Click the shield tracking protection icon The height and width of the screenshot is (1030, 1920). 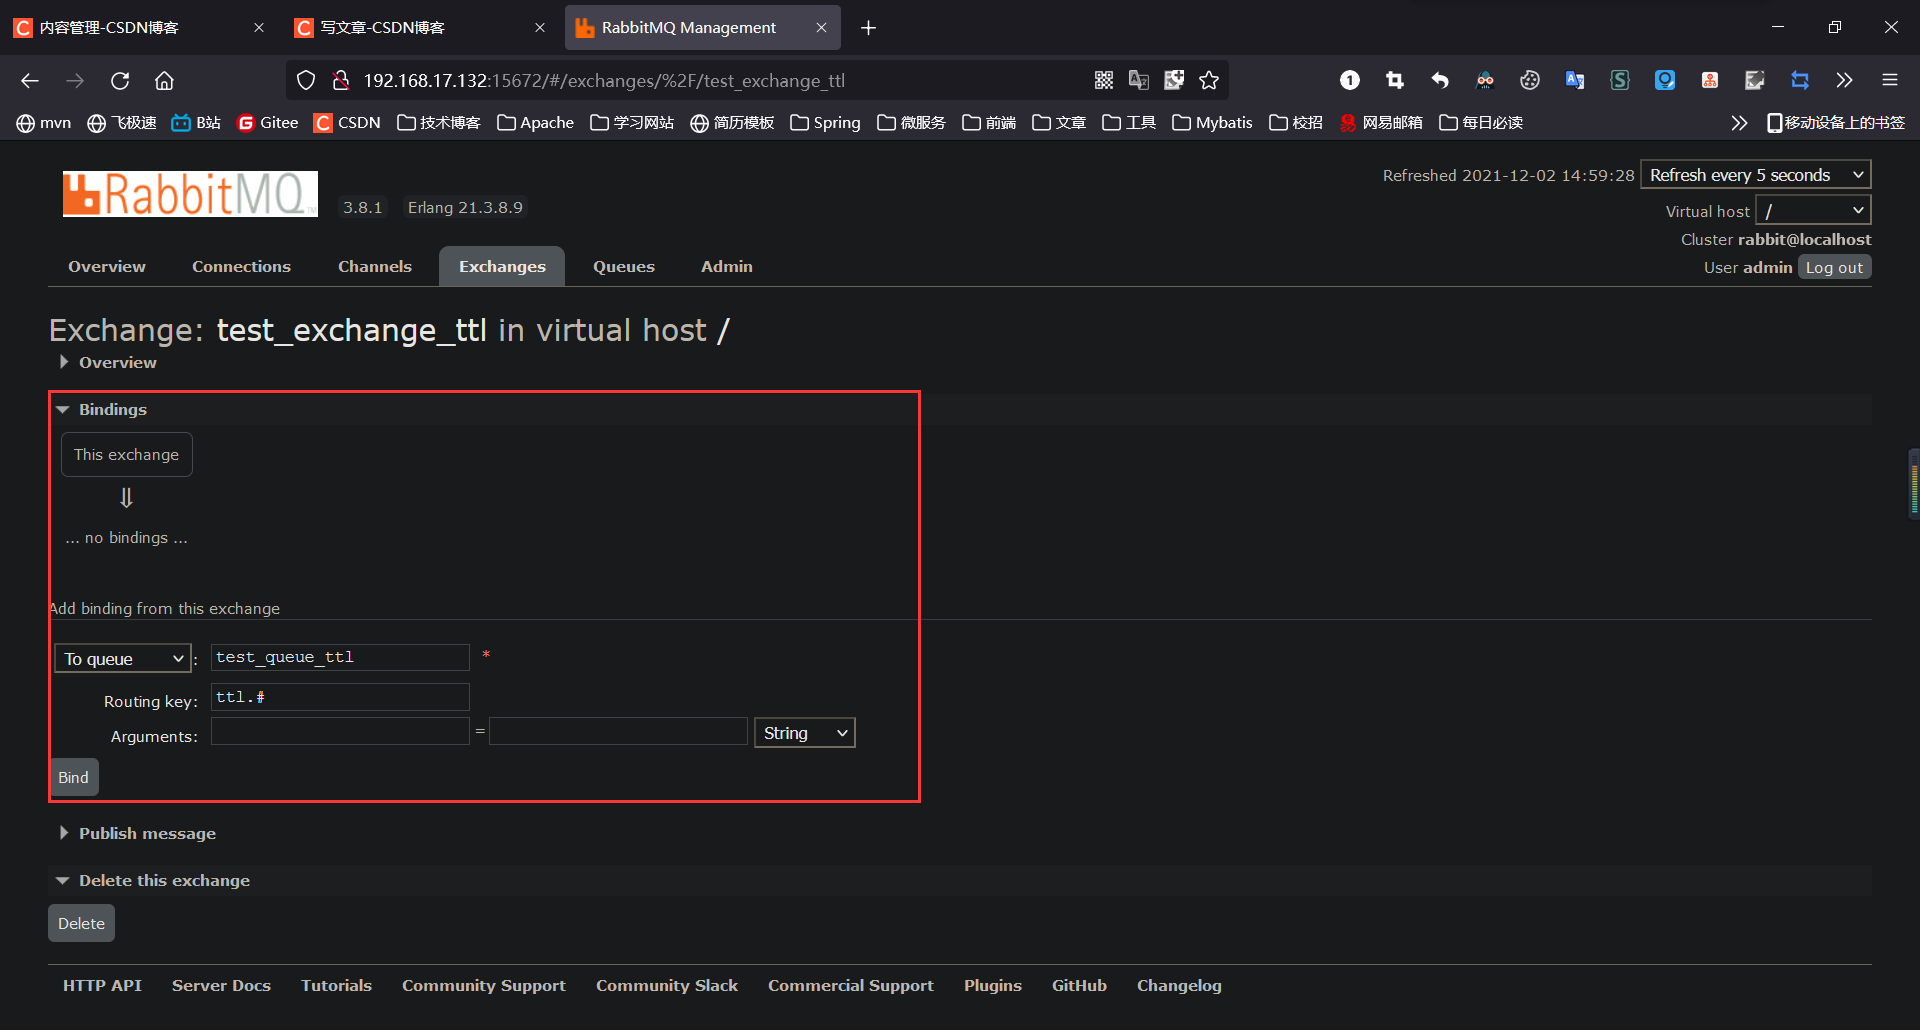point(306,81)
